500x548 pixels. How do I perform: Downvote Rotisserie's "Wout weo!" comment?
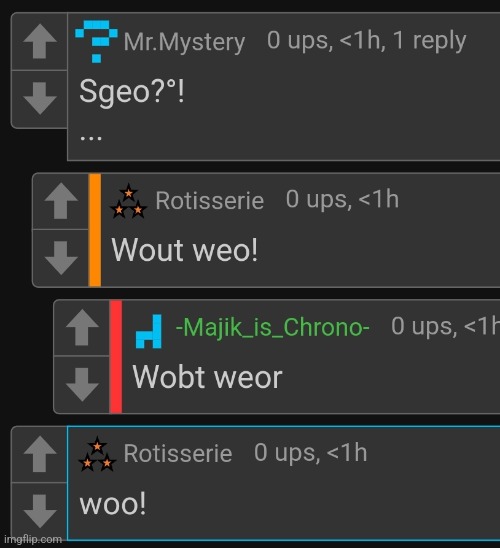pyautogui.click(x=61, y=258)
